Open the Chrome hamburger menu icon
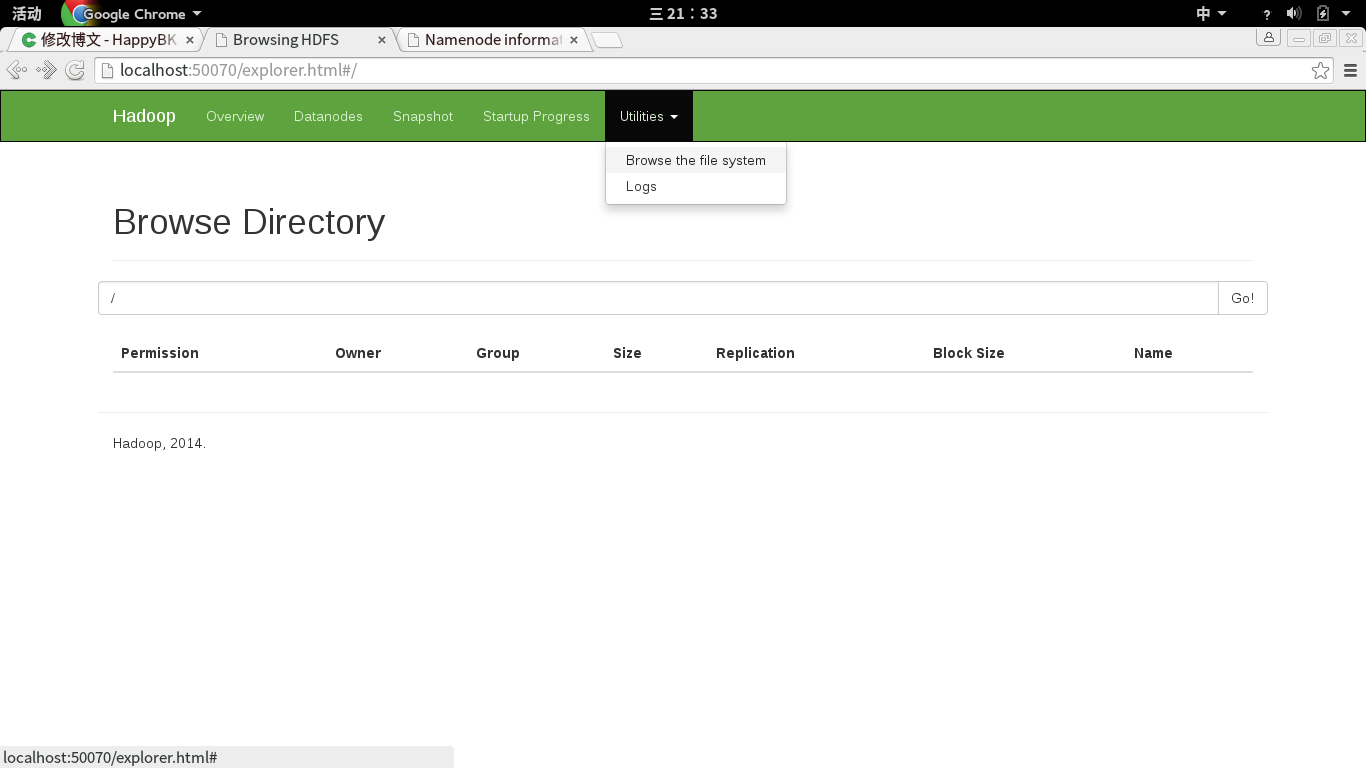 pos(1350,70)
